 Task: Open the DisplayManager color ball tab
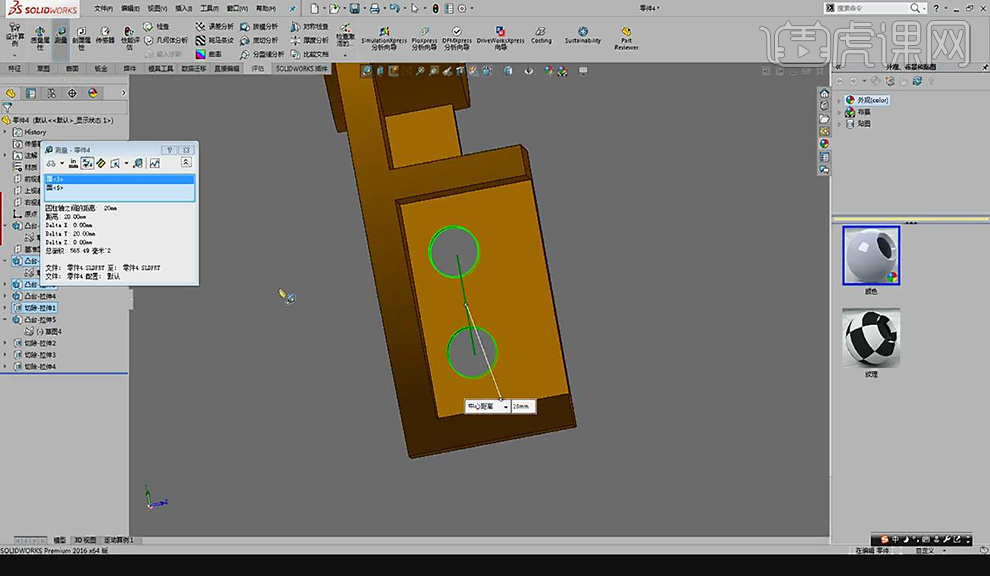tap(93, 93)
